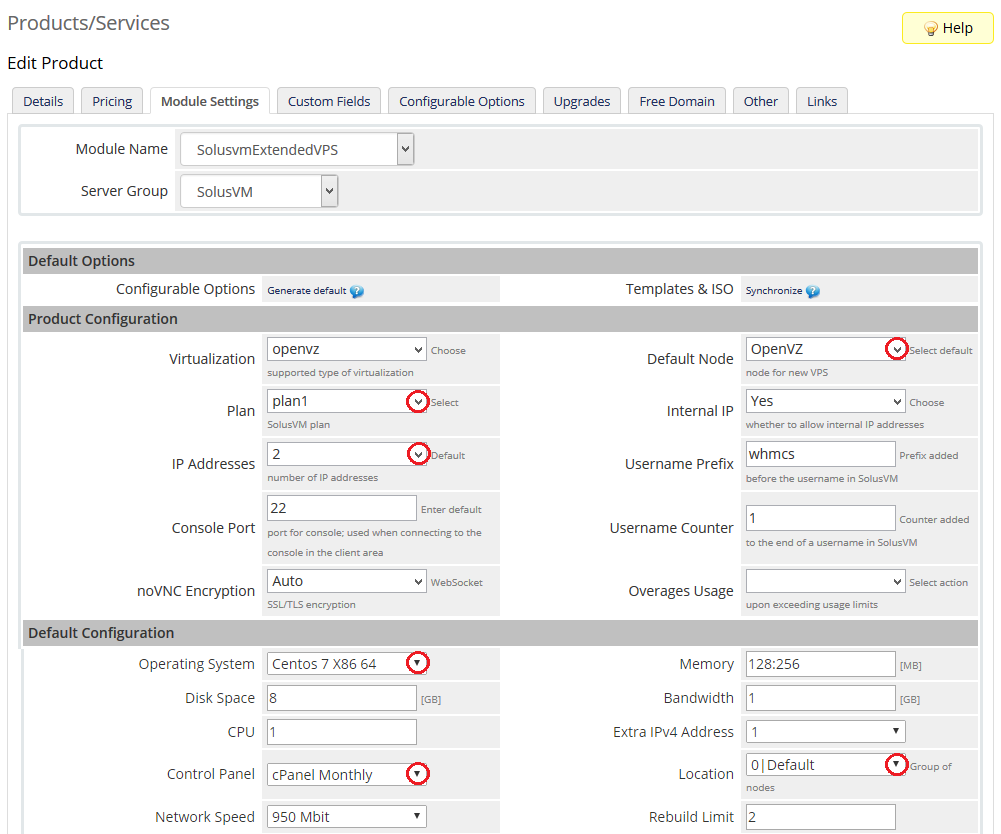Expand the Overages Usage dropdown
Viewport: 1001px width, 834px height.
click(825, 581)
